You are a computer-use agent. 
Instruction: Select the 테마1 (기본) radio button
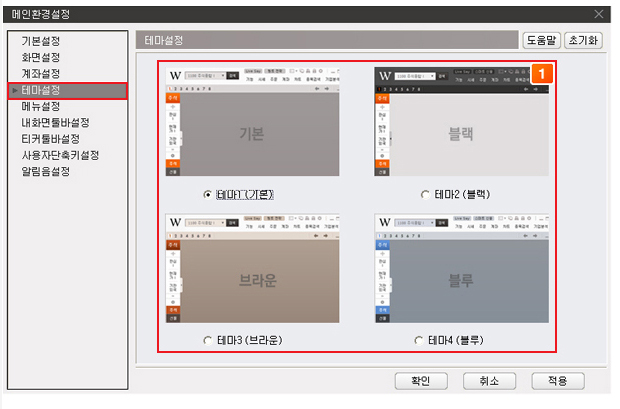coord(207,194)
